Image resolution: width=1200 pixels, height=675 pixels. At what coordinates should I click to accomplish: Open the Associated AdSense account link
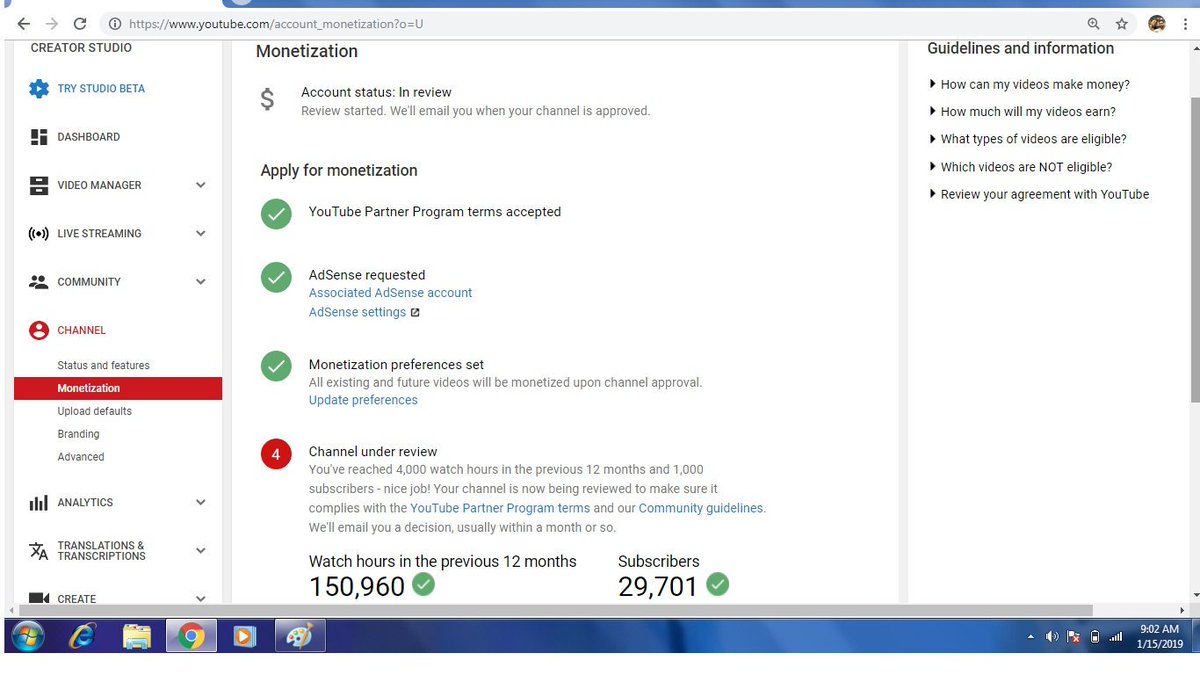tap(390, 293)
